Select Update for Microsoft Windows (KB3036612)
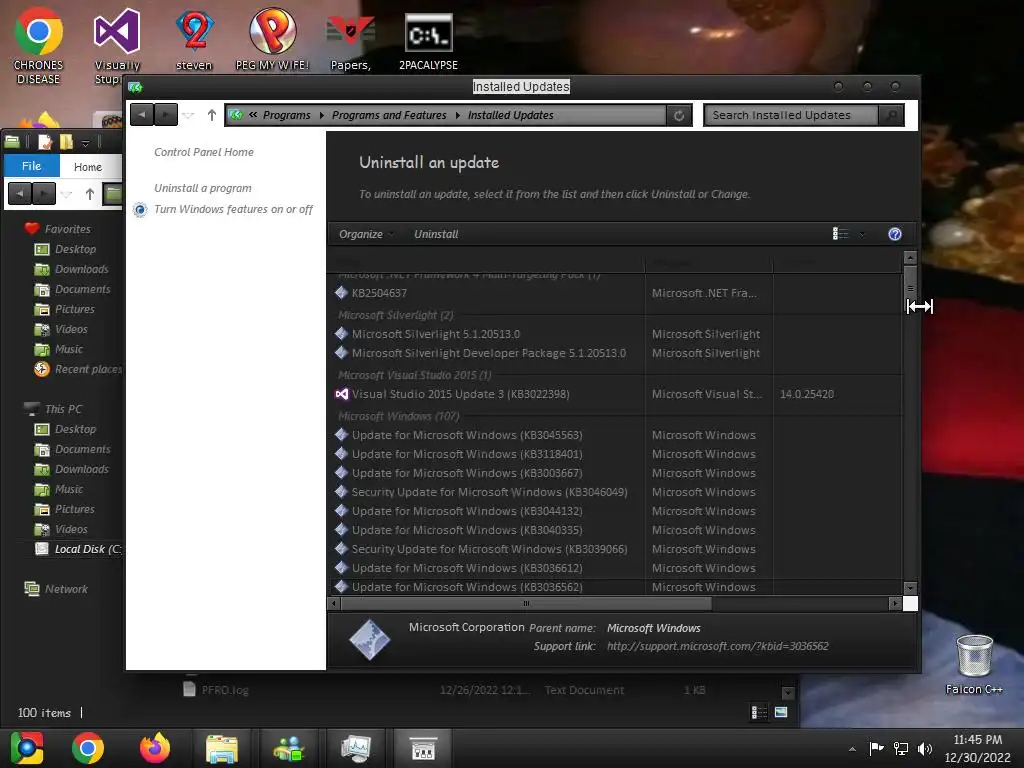This screenshot has height=768, width=1024. pos(615,568)
